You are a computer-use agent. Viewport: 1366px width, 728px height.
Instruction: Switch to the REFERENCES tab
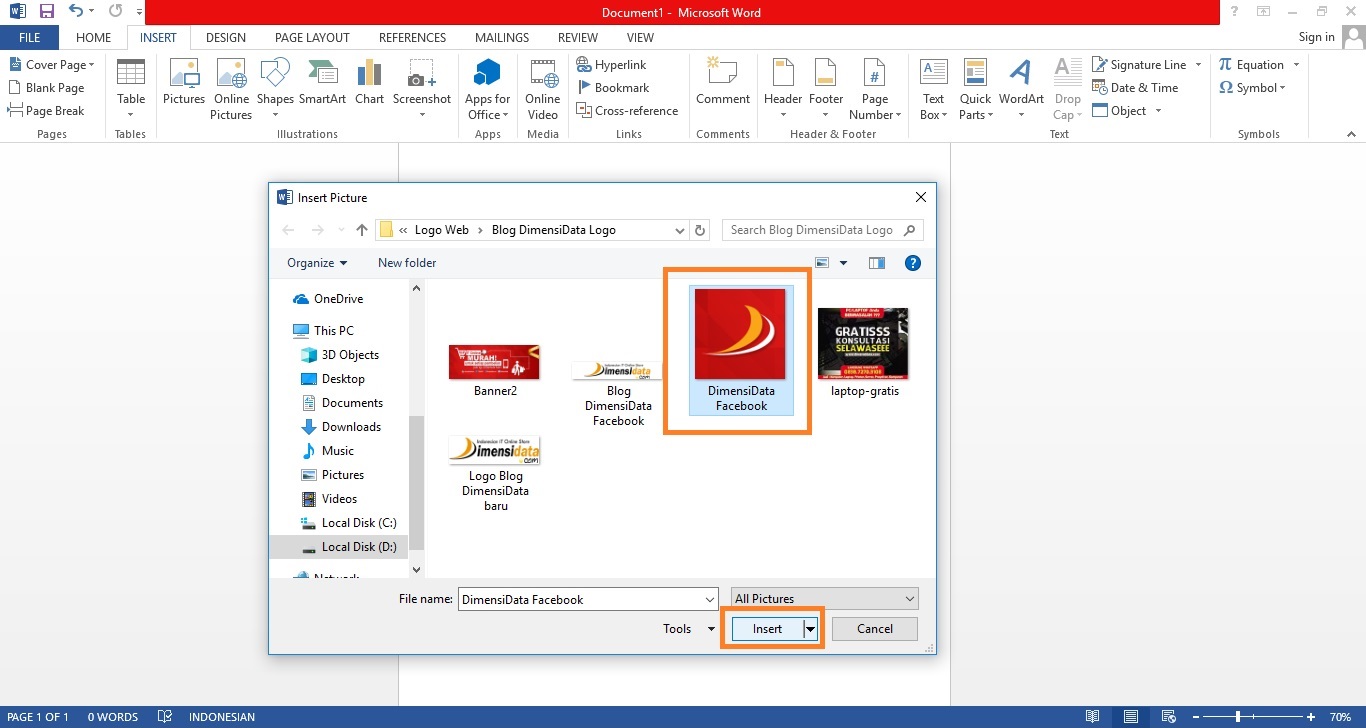412,38
